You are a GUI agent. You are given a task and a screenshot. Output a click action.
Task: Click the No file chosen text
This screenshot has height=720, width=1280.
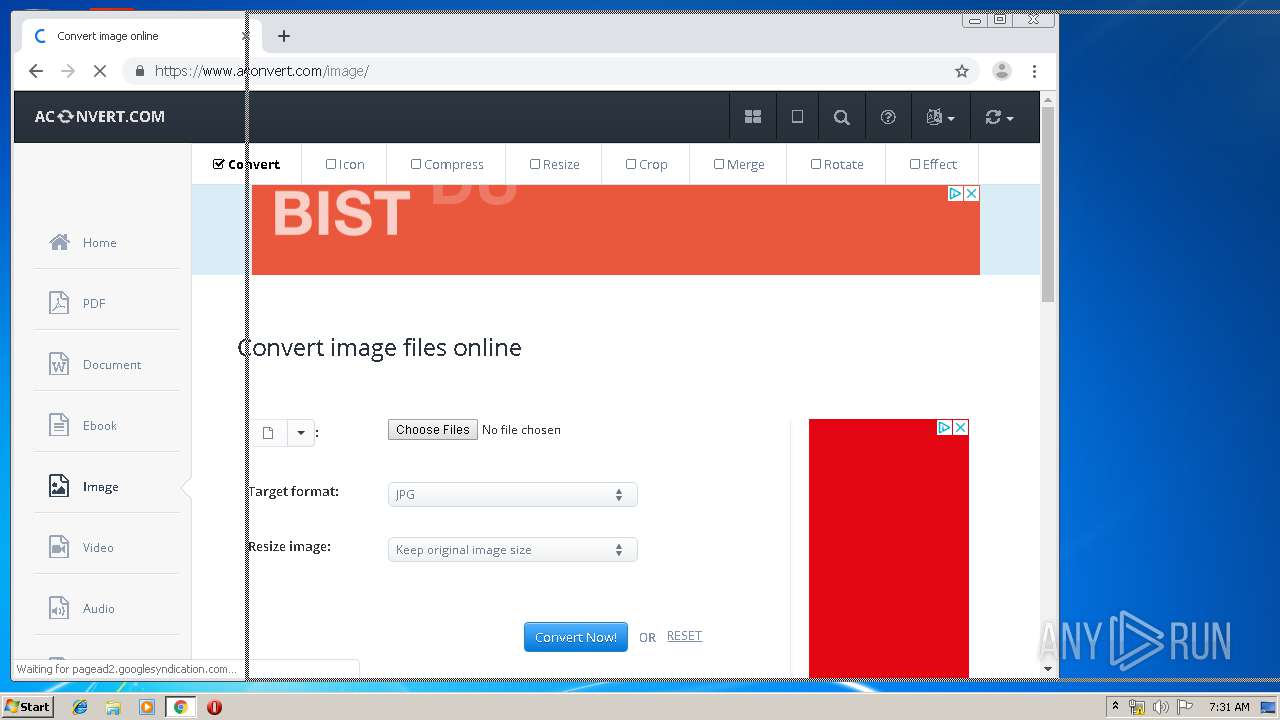pos(521,430)
